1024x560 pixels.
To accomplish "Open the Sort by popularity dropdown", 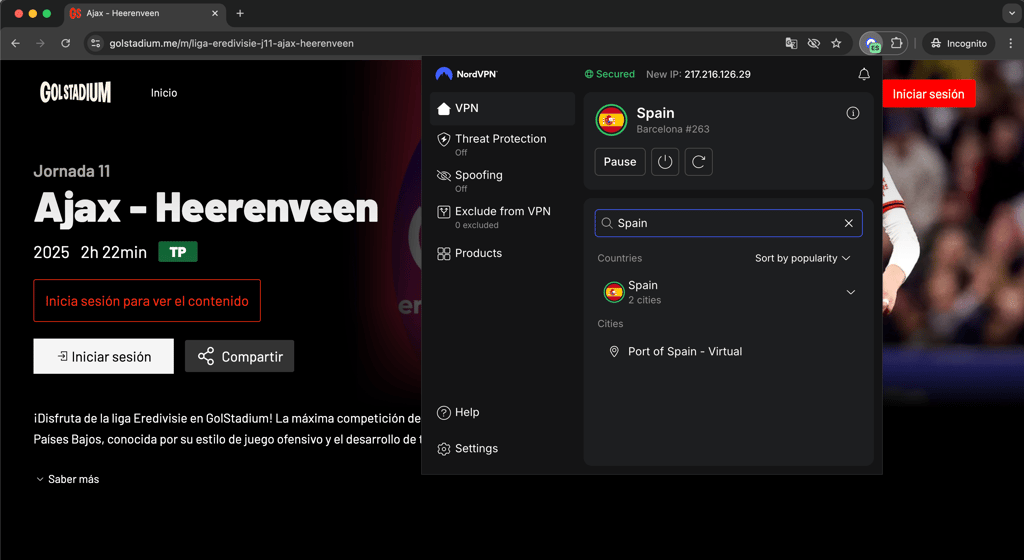I will tap(803, 258).
